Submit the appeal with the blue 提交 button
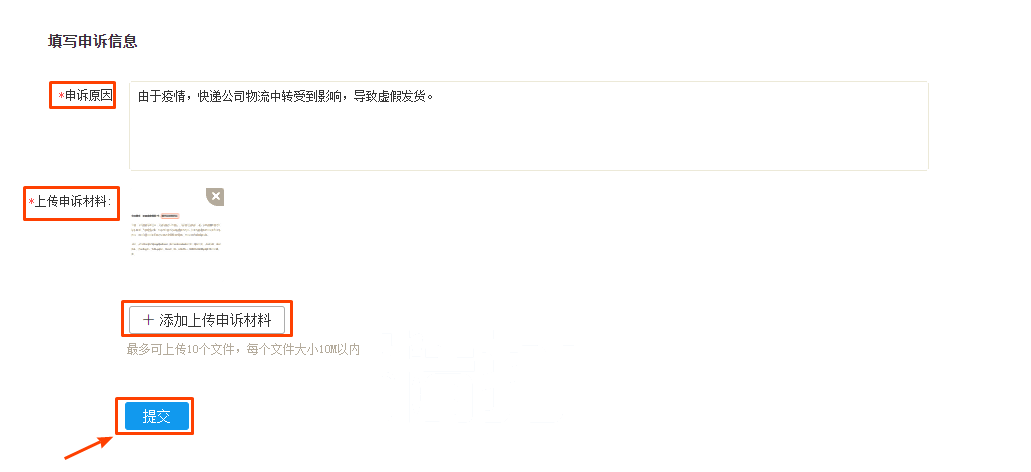This screenshot has height=472, width=1031. coord(157,416)
